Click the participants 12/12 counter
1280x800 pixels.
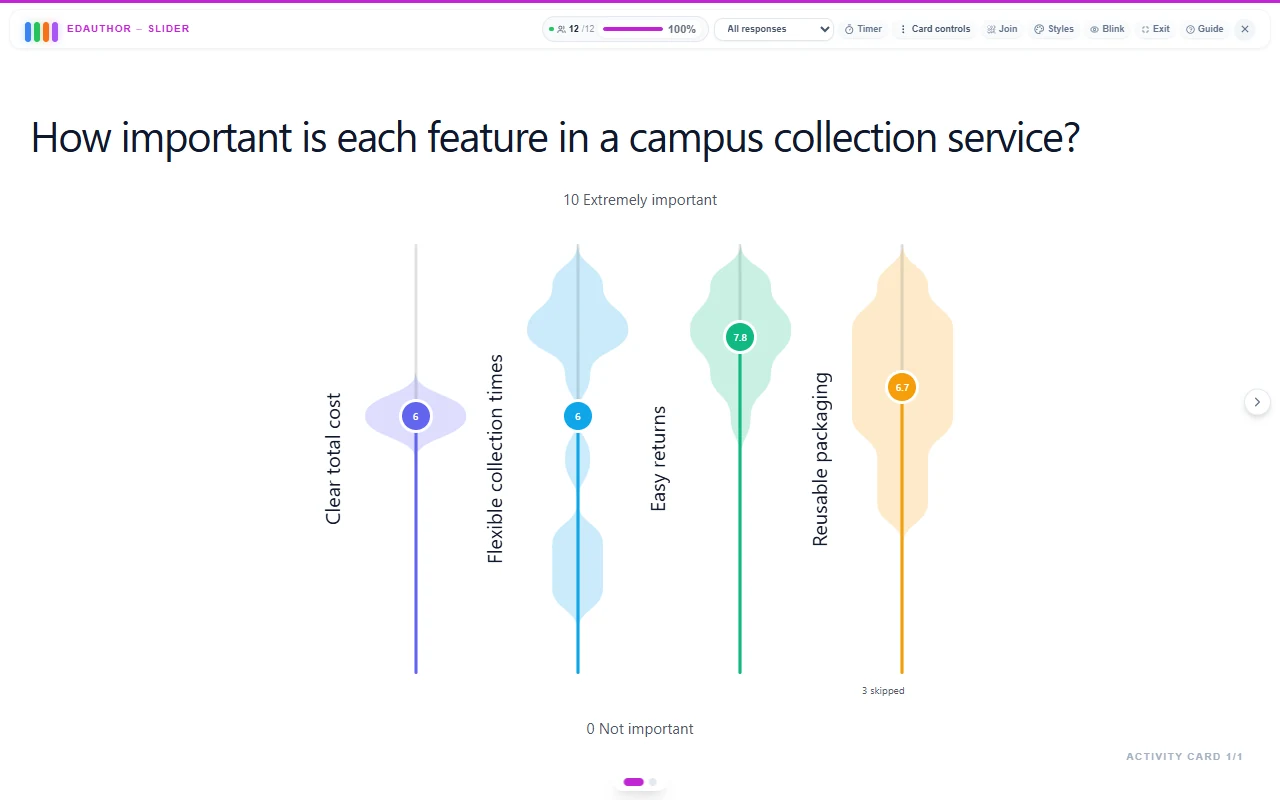(575, 29)
